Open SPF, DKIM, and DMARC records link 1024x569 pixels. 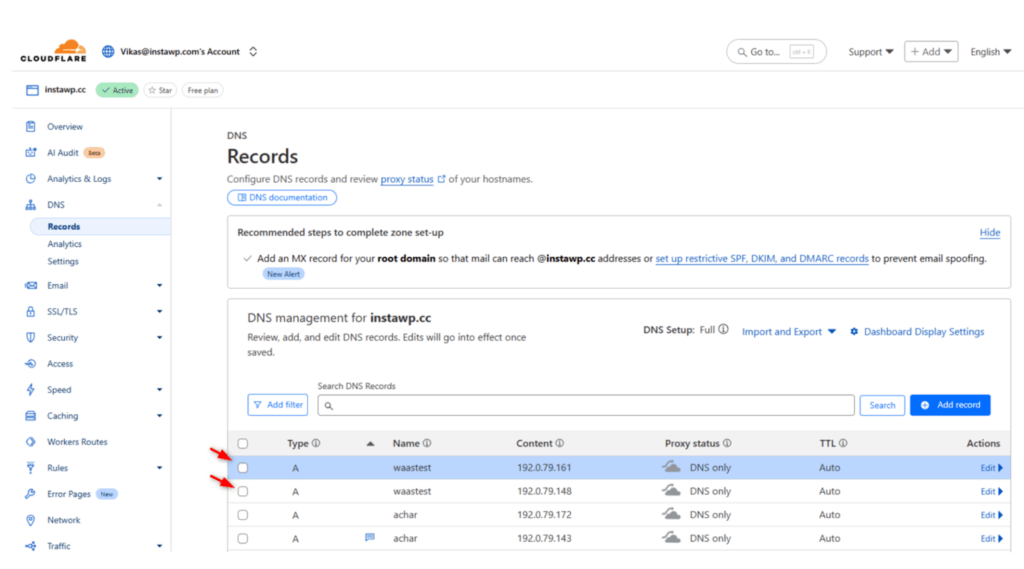[x=761, y=259]
